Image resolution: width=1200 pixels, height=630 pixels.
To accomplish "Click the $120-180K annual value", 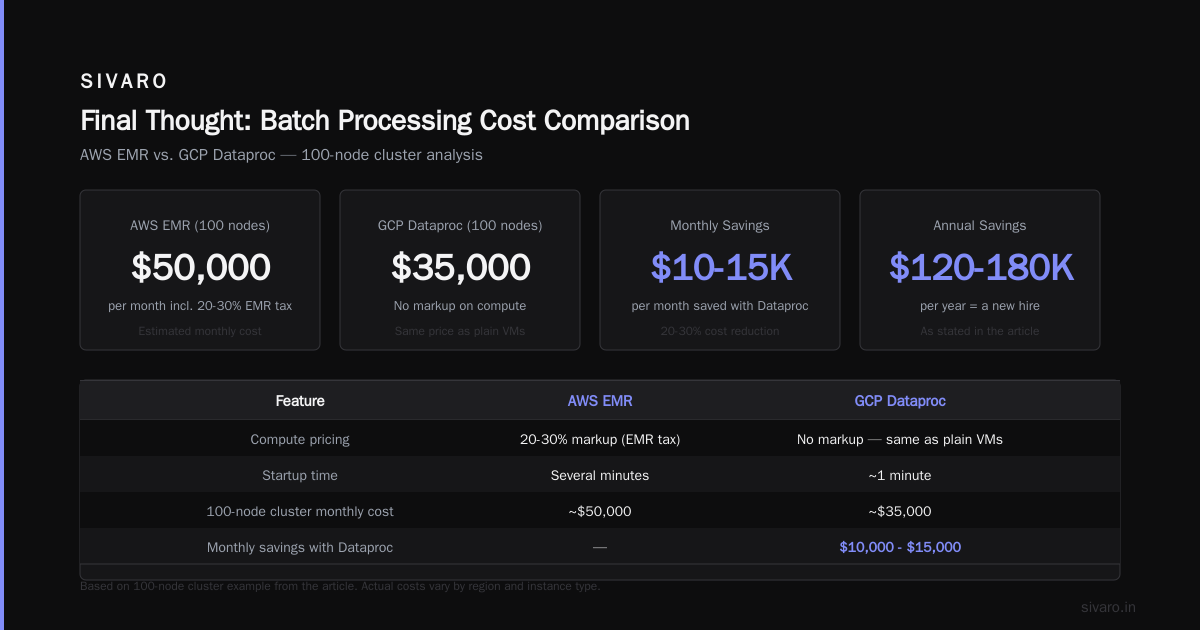I will pyautogui.click(x=980, y=267).
